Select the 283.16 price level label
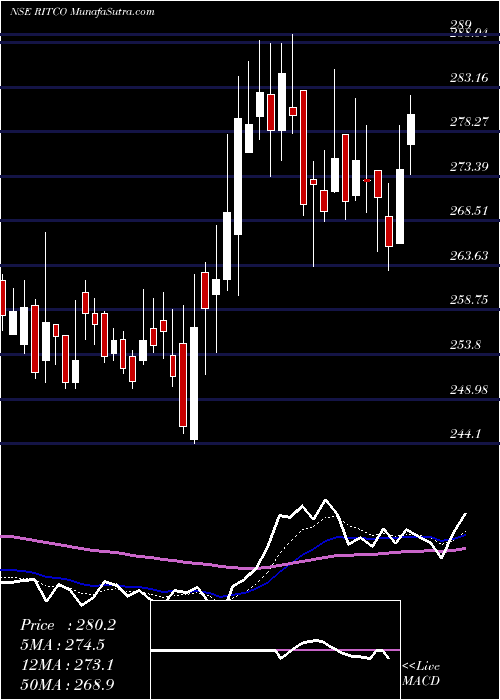 [469, 78]
